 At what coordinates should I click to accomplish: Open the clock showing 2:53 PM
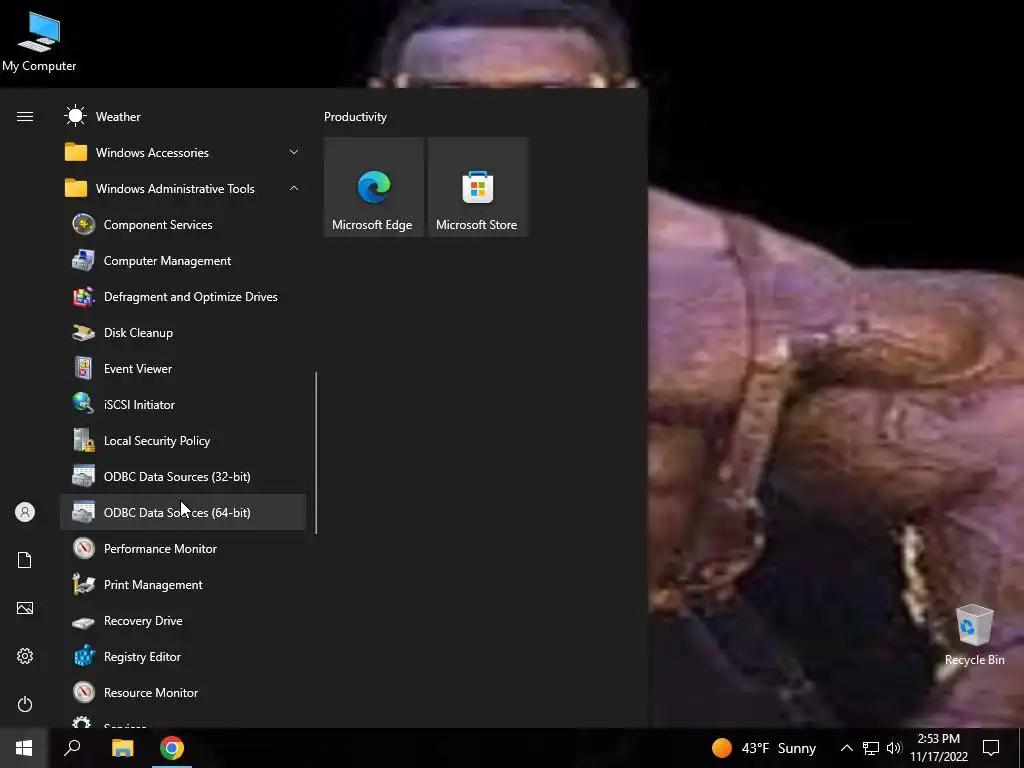939,748
